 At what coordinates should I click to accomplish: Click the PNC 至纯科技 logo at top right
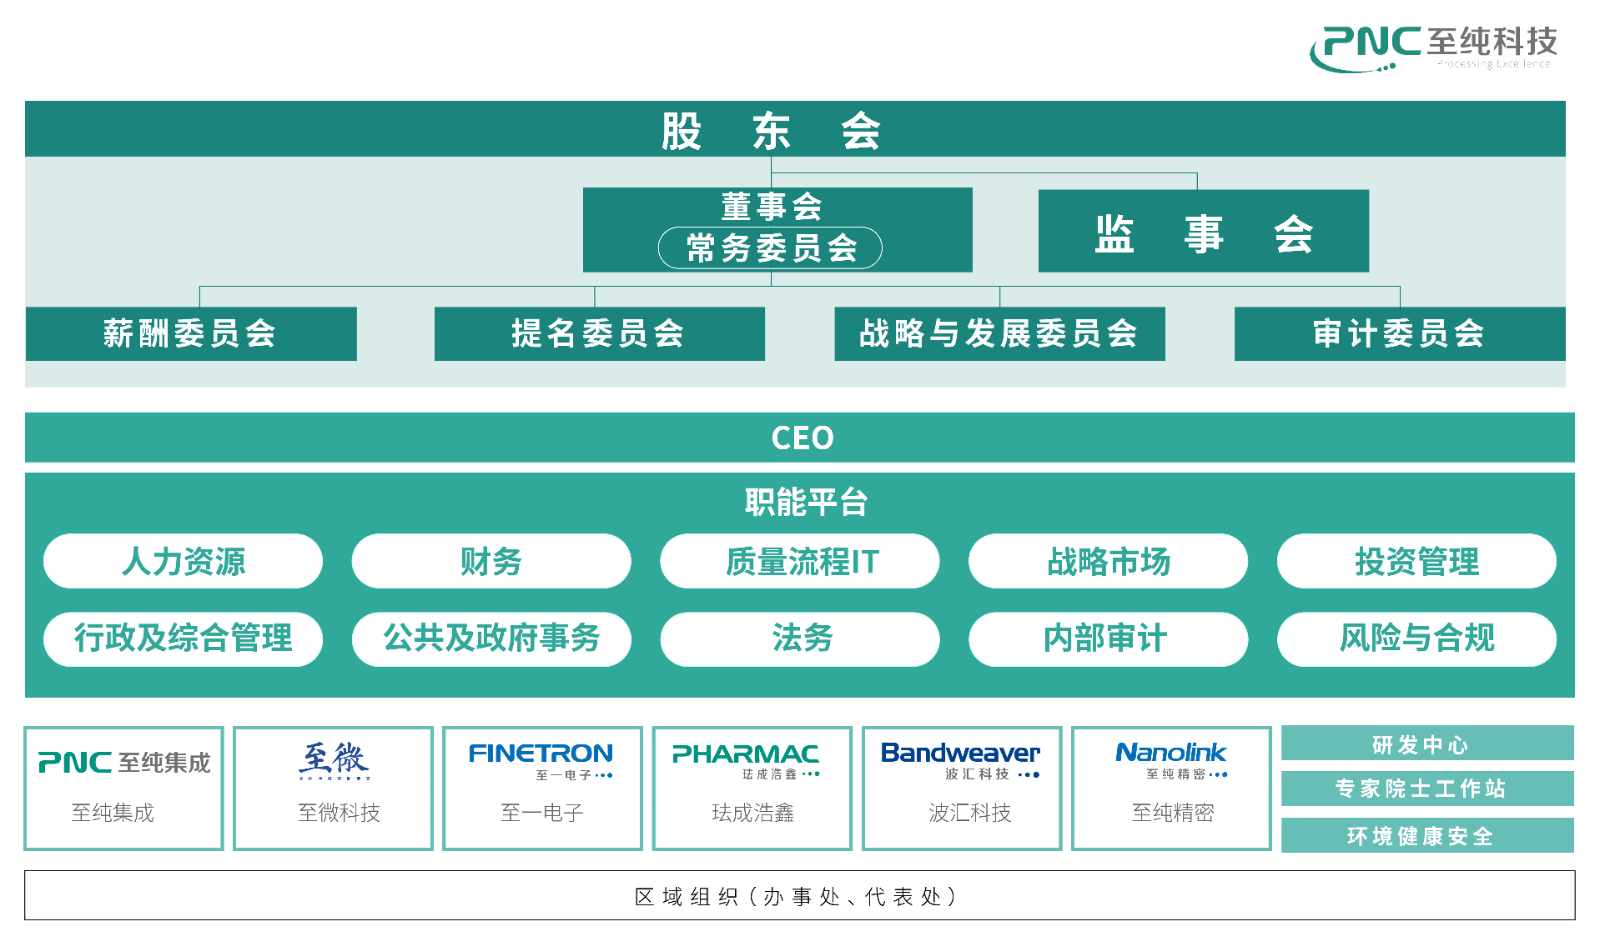1434,46
